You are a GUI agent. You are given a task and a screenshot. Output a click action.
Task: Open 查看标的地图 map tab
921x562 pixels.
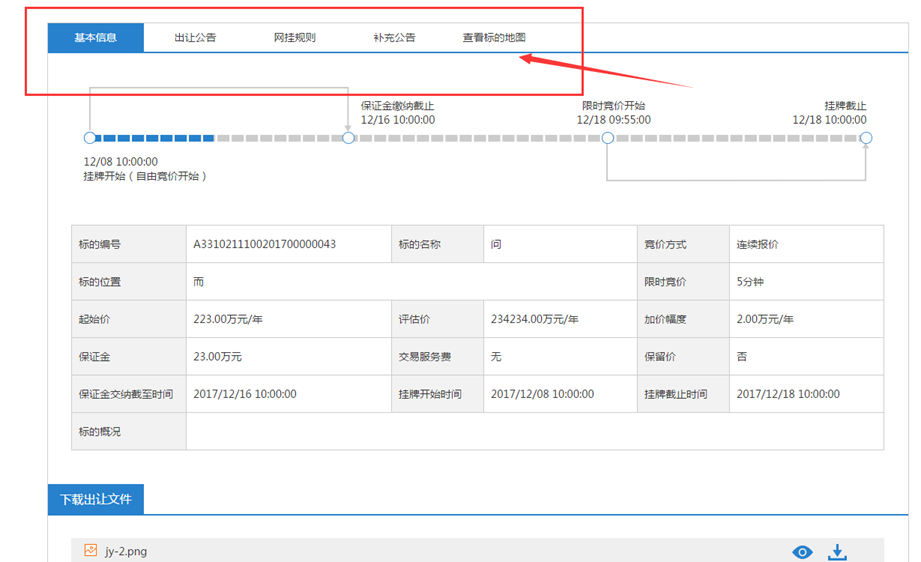click(x=494, y=38)
